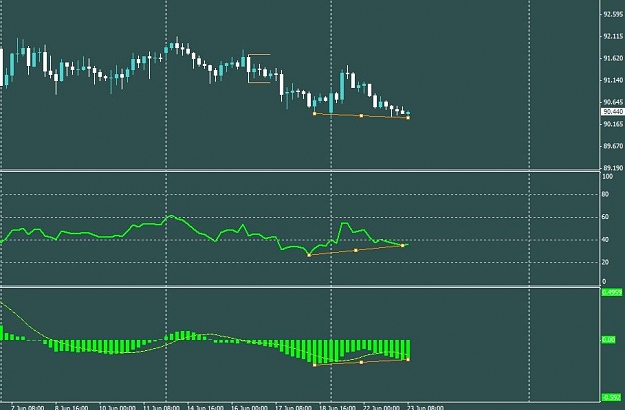Select the middle anchor of the RSI trendline
Viewport: 625px width, 410px height.
click(356, 250)
